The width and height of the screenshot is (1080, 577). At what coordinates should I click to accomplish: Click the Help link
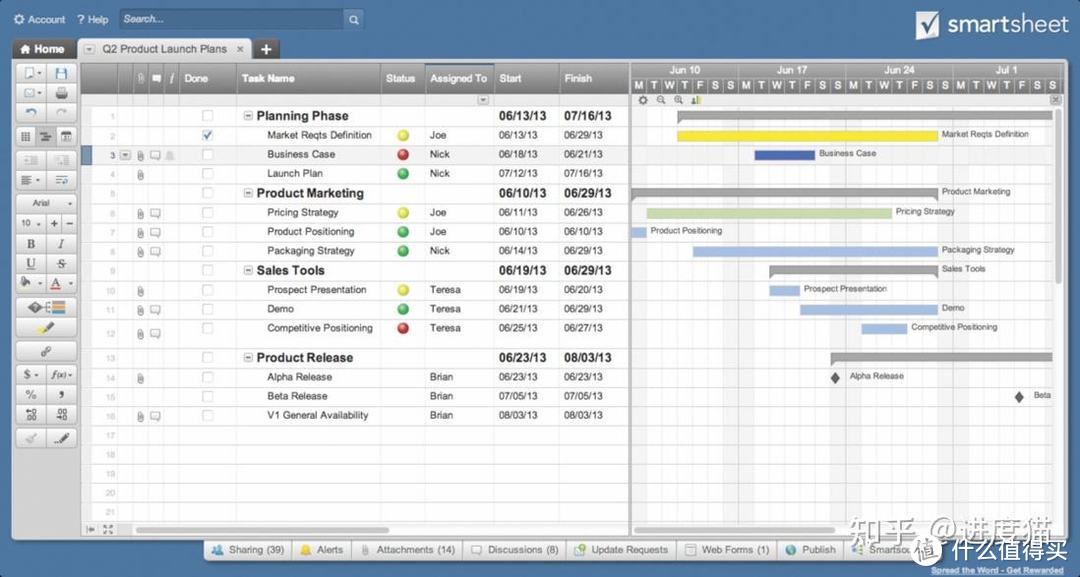(x=92, y=19)
